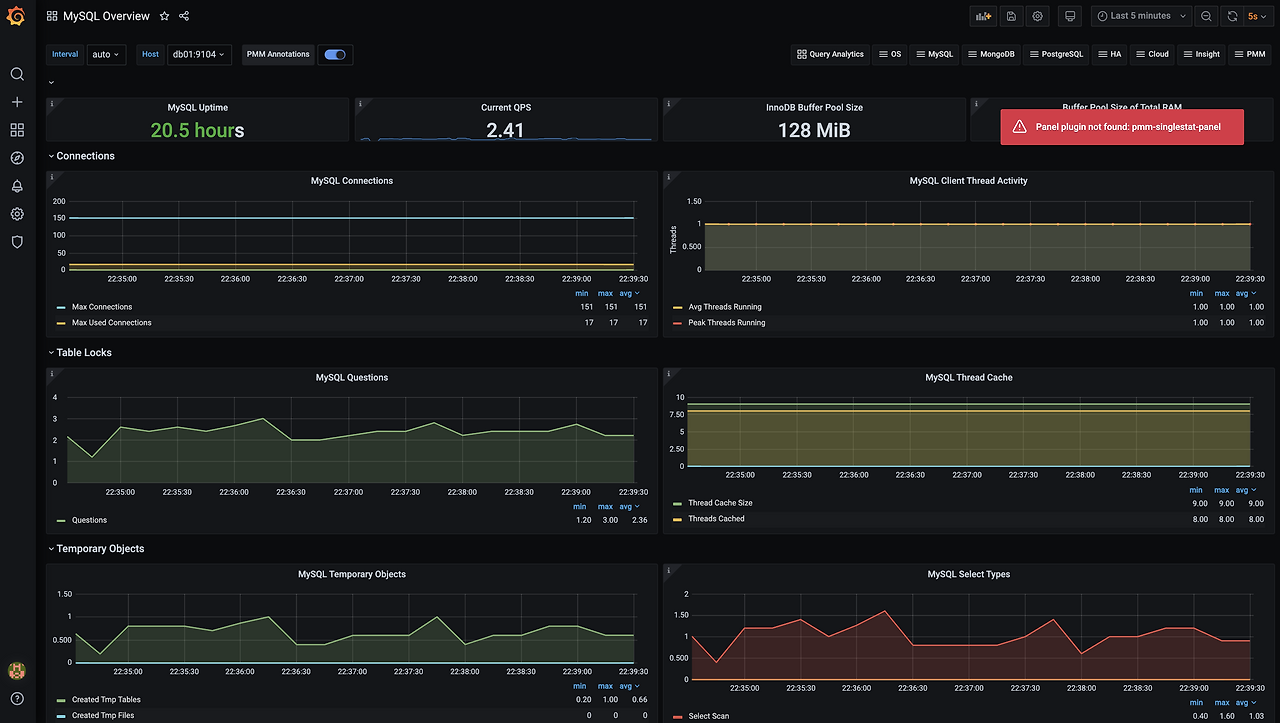Click the Query Analytics link
The width and height of the screenshot is (1280, 723).
830,54
